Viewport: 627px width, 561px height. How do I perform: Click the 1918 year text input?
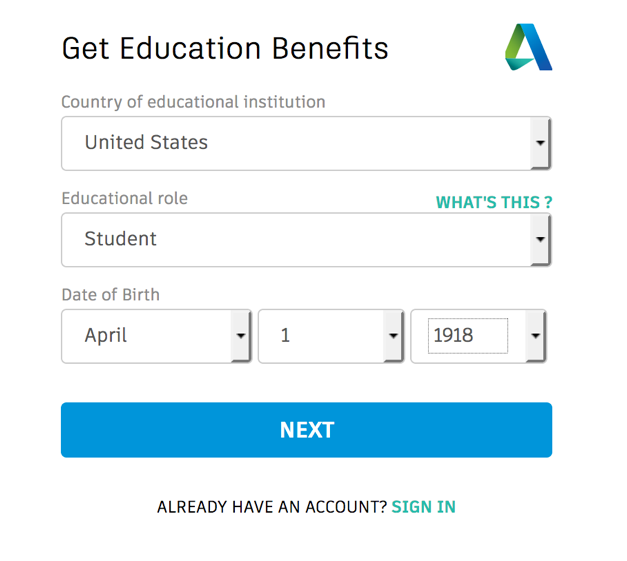pos(468,336)
